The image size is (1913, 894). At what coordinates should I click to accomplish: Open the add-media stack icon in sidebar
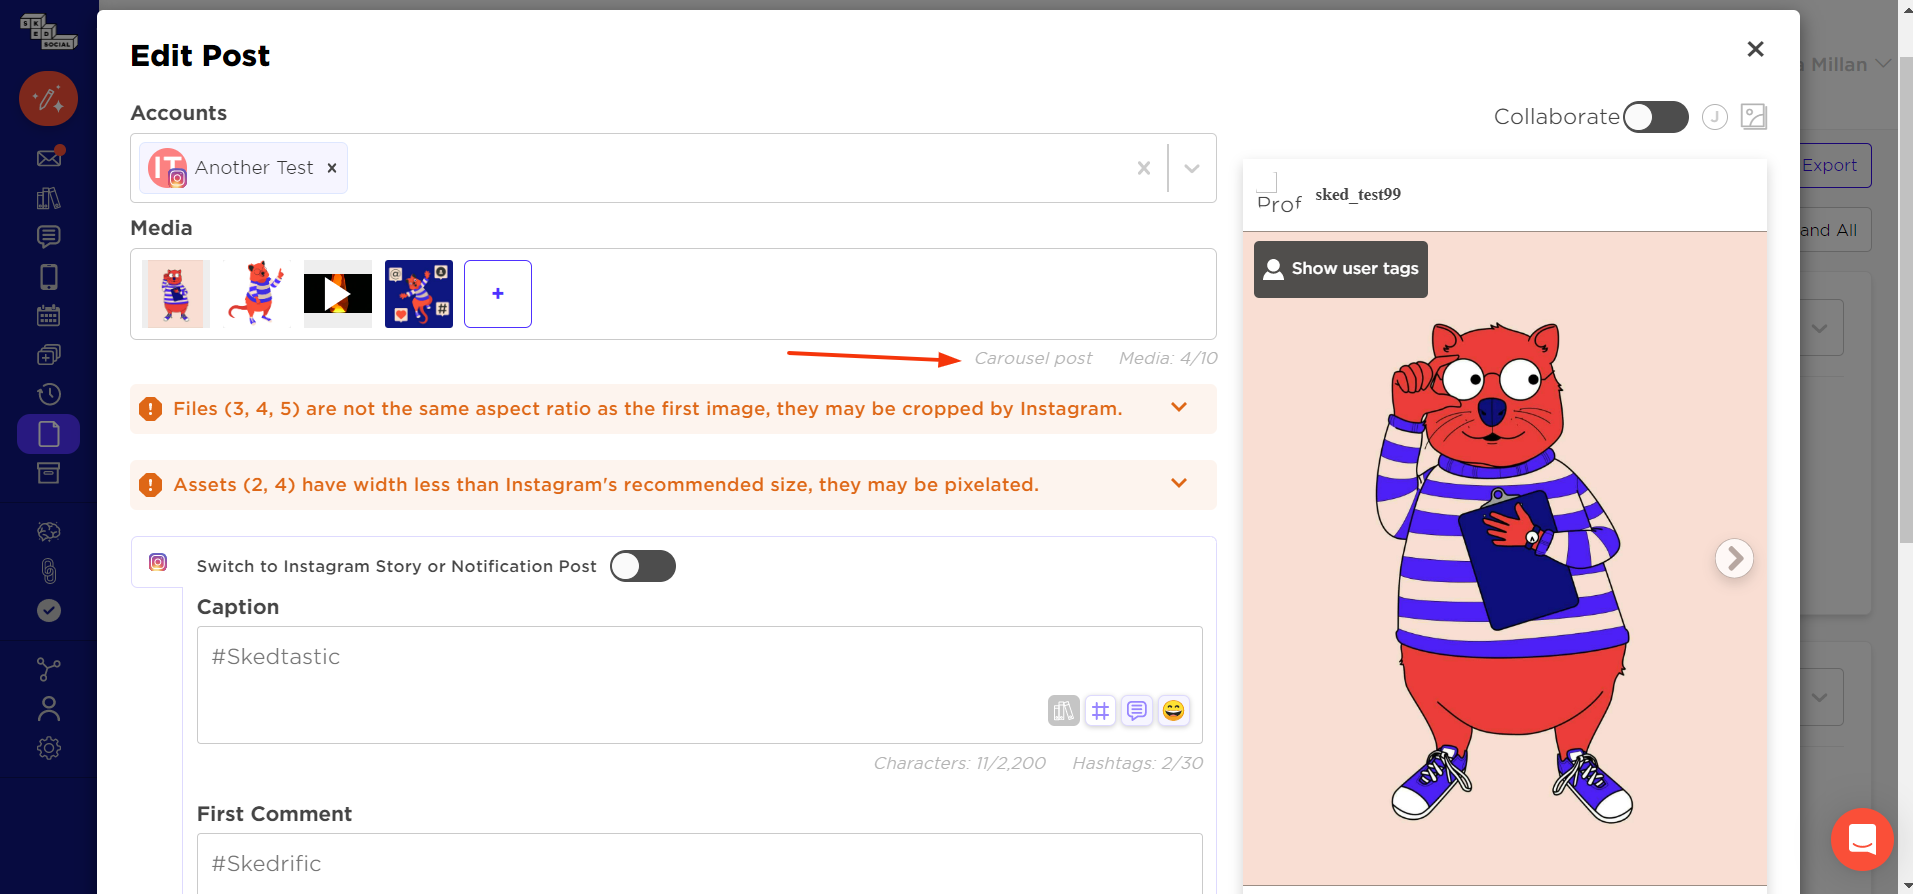(48, 355)
